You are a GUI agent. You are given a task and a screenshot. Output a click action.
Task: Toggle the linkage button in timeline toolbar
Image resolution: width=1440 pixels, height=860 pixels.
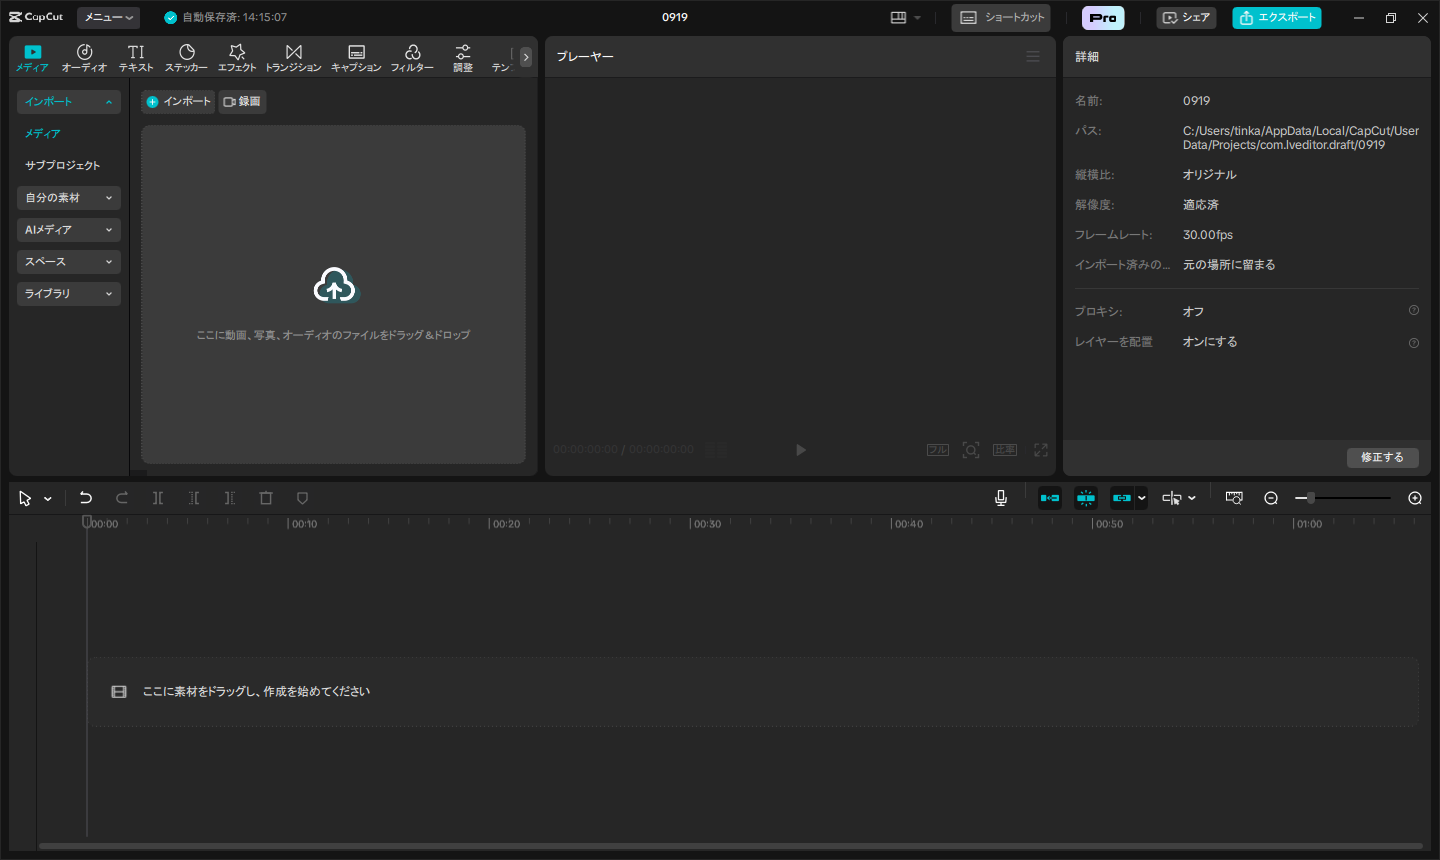pyautogui.click(x=1122, y=498)
